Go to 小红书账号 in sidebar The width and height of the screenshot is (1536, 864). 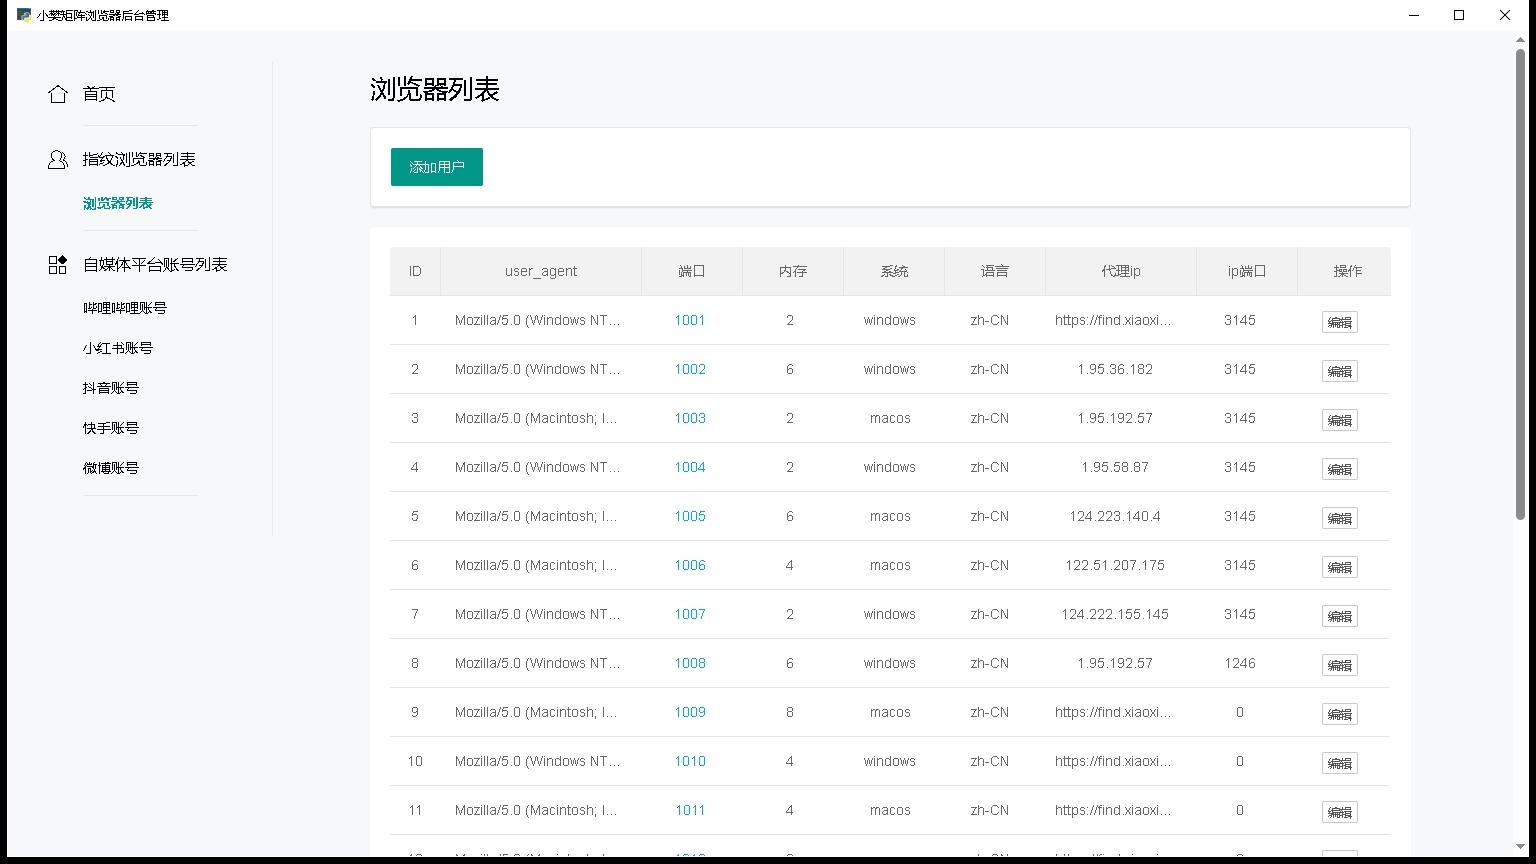(118, 348)
